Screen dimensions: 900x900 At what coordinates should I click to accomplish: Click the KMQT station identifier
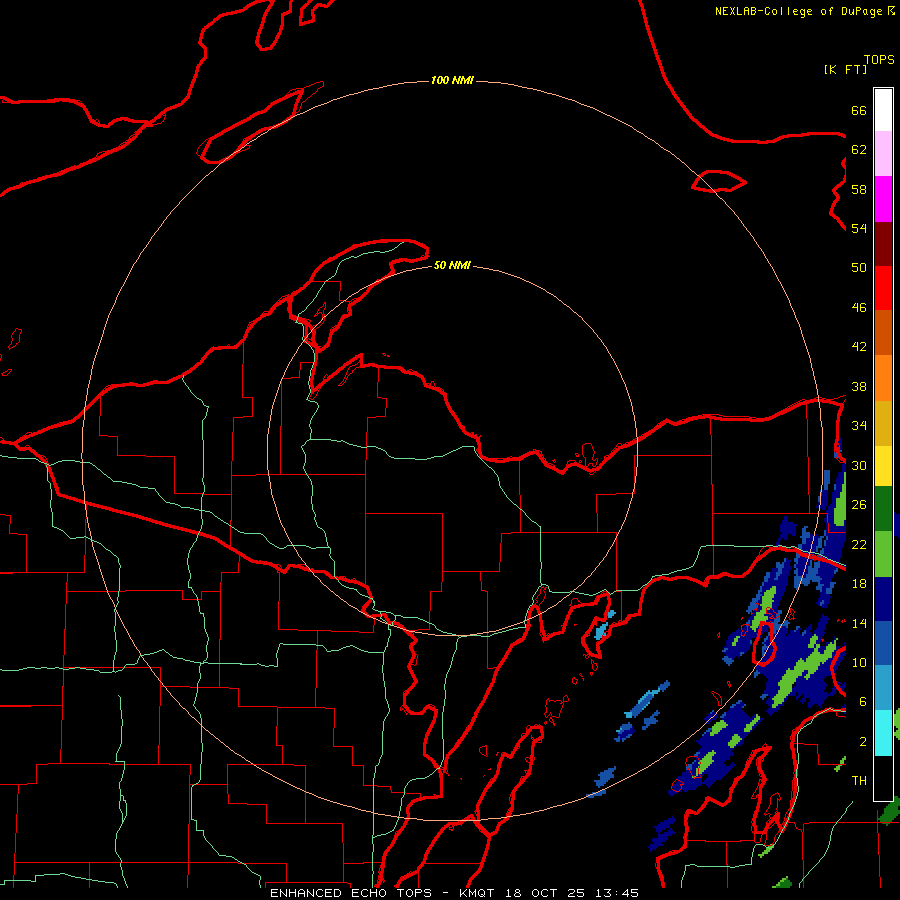pyautogui.click(x=478, y=893)
